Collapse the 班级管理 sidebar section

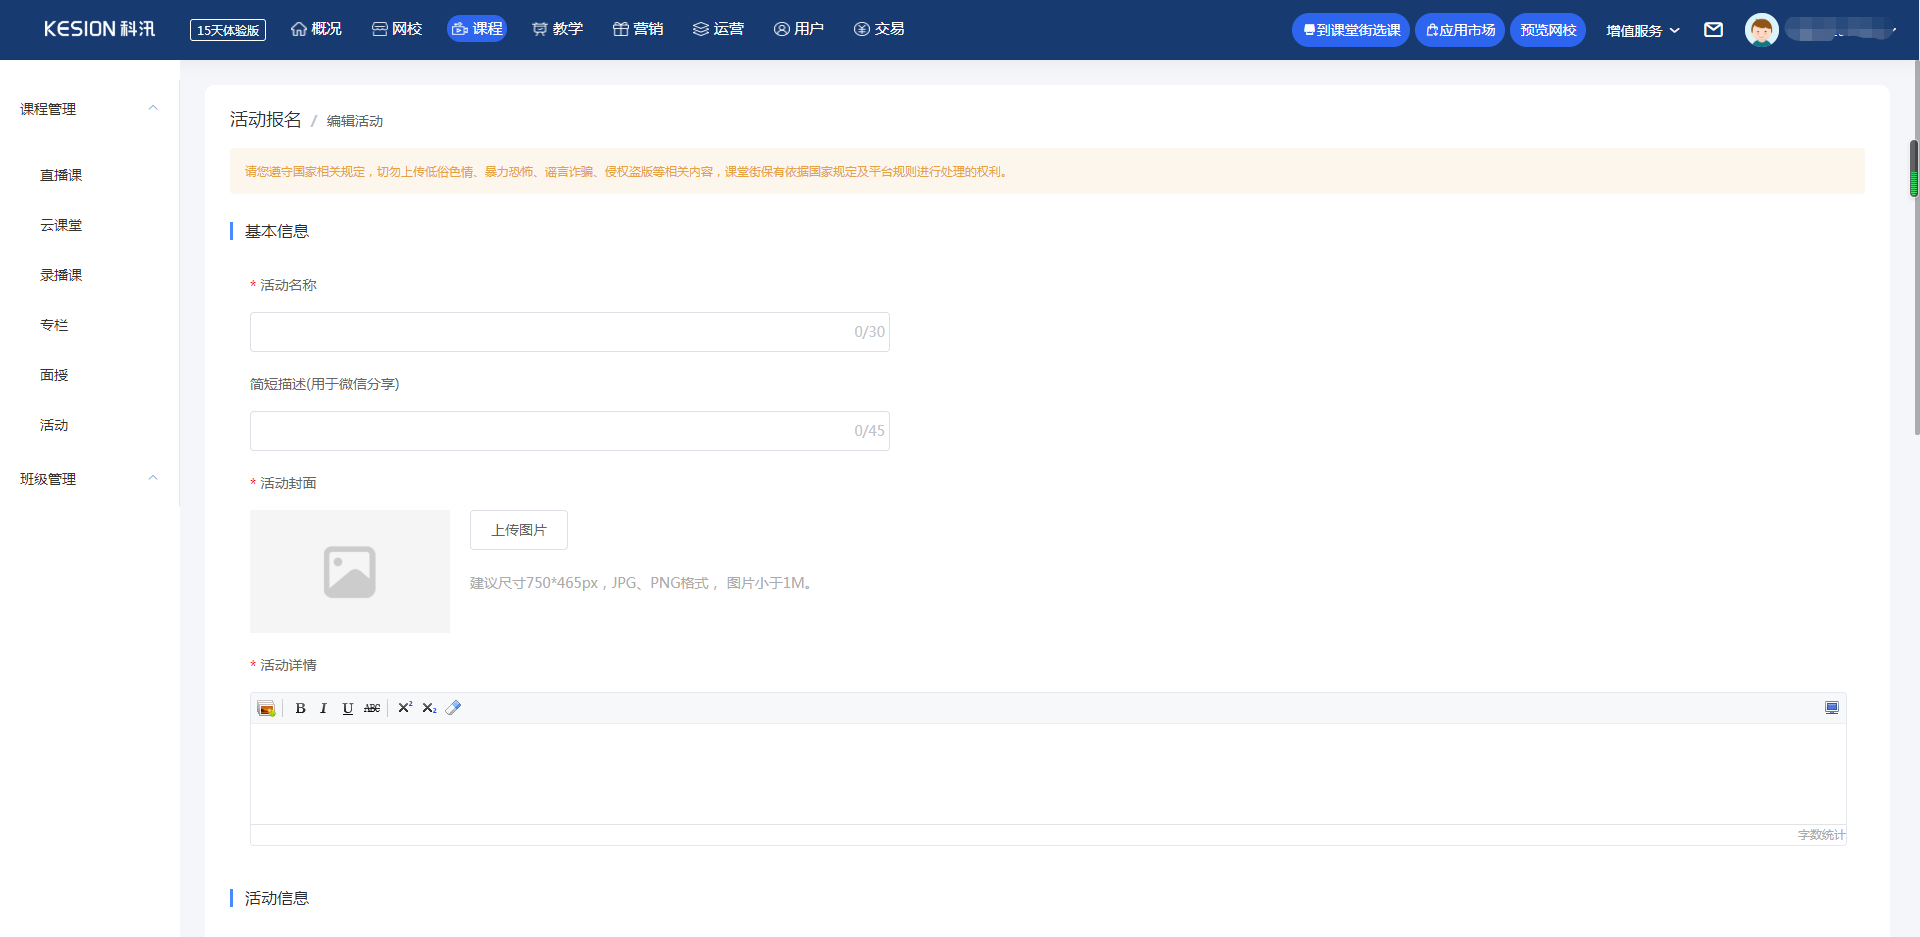pyautogui.click(x=153, y=478)
